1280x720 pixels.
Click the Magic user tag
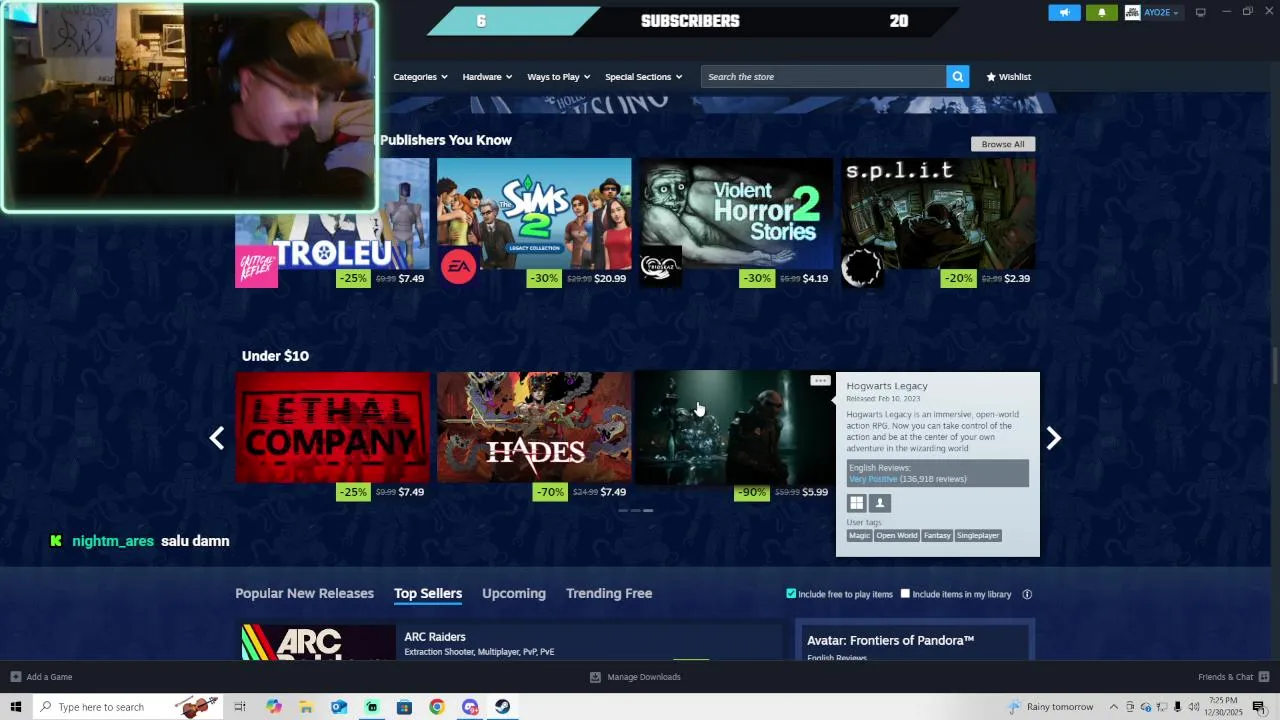pyautogui.click(x=860, y=536)
